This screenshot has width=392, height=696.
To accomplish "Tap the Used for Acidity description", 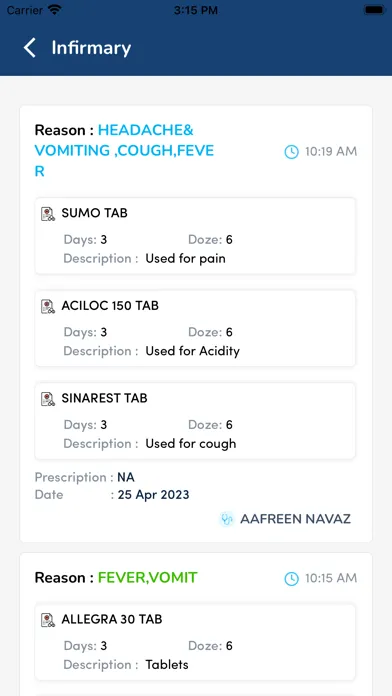I will [193, 351].
